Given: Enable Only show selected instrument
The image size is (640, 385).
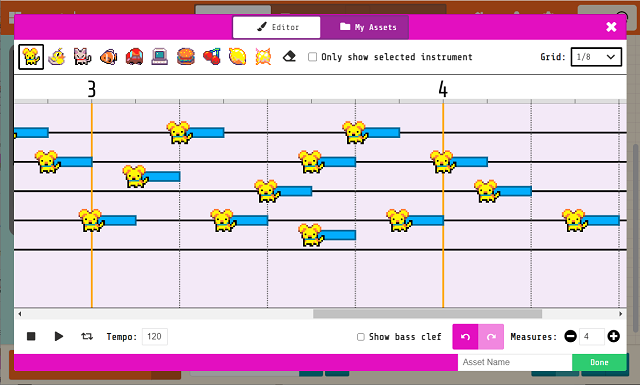Looking at the screenshot, I should point(312,57).
